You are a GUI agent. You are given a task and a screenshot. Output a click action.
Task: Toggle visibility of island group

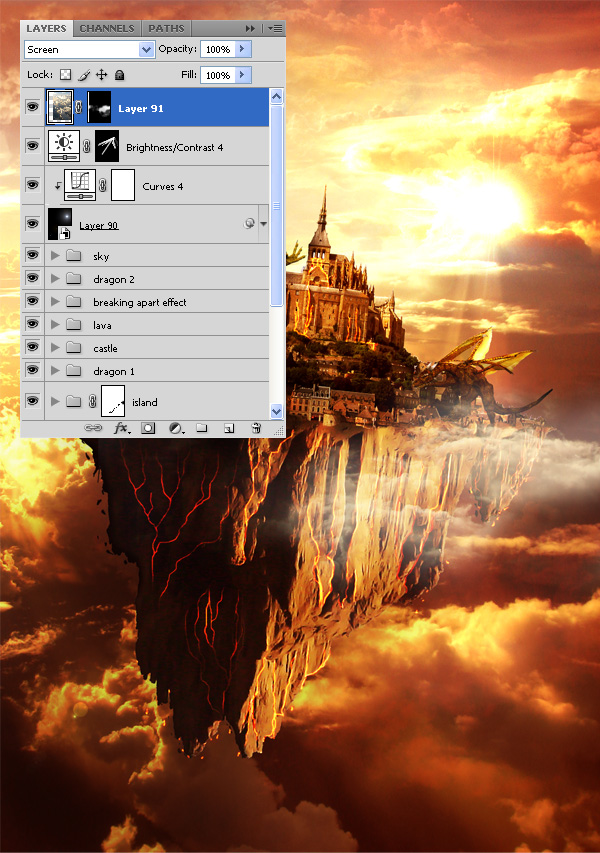click(33, 401)
